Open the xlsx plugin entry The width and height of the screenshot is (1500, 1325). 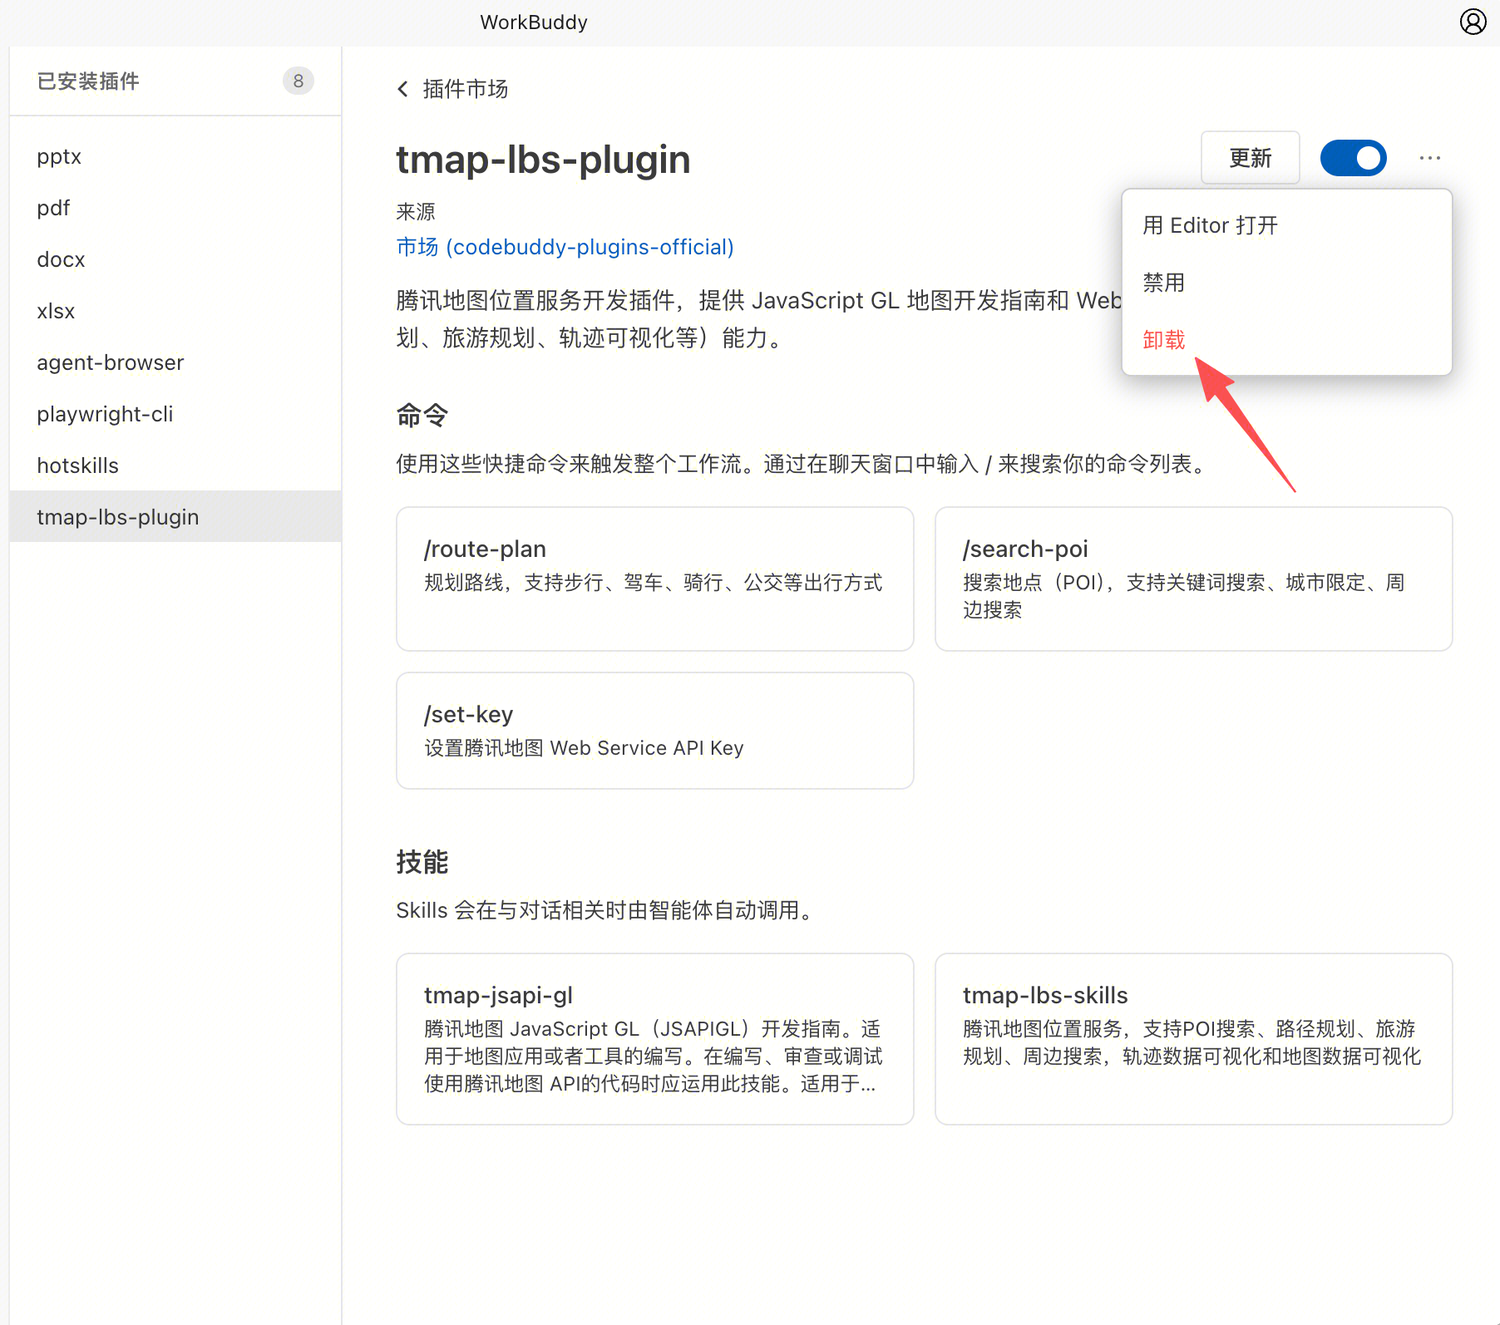[x=56, y=311]
